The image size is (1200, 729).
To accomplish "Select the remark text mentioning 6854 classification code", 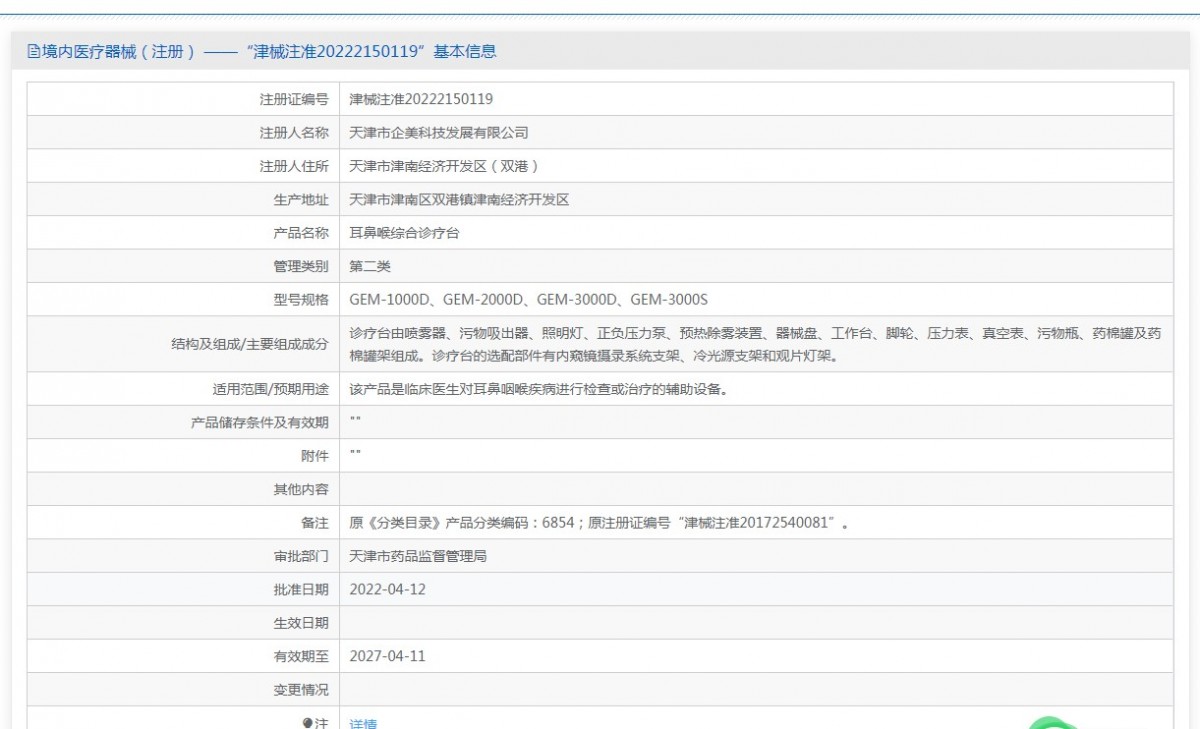I will 599,523.
